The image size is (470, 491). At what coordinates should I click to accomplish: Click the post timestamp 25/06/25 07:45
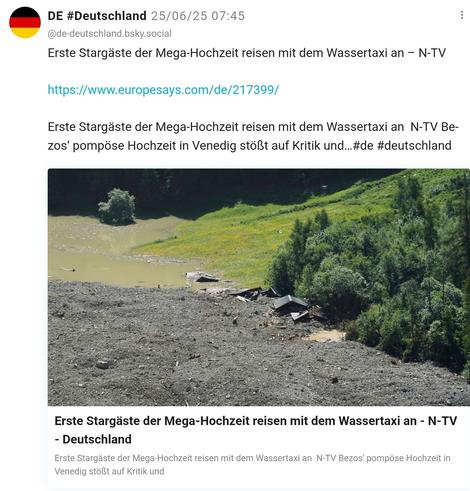(198, 16)
